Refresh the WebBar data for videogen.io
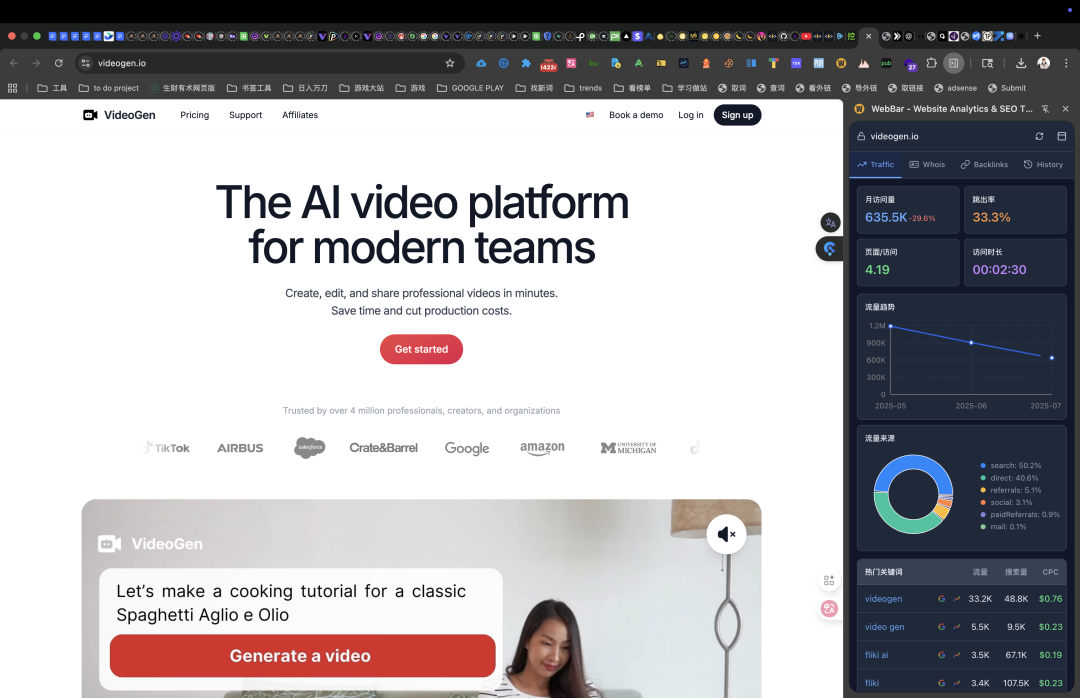Viewport: 1080px width, 698px height. [x=1039, y=136]
